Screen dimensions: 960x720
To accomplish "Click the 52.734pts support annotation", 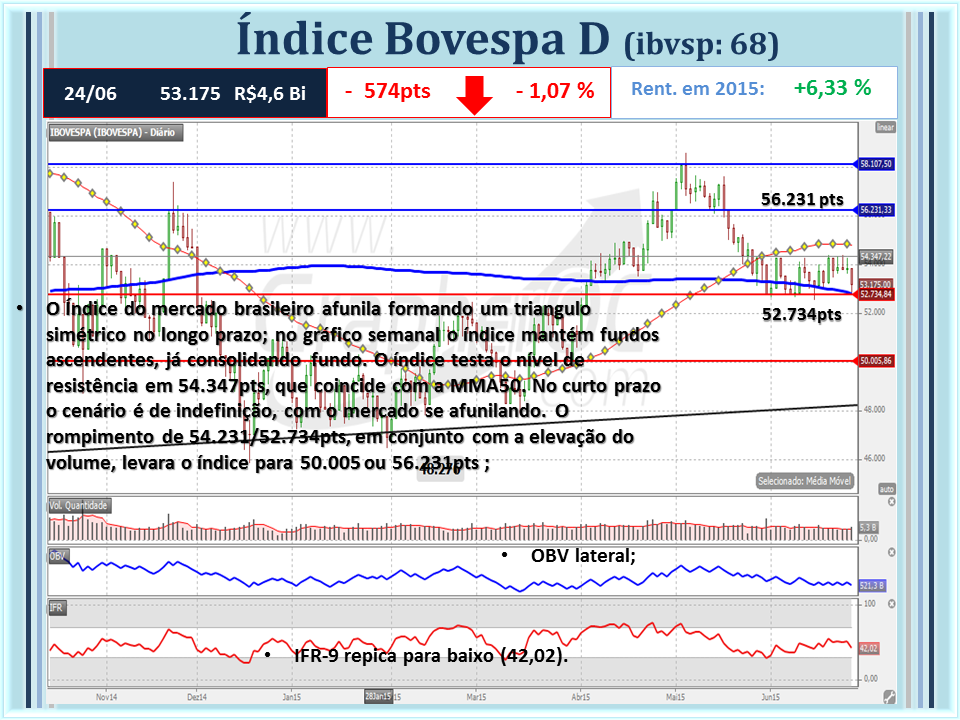I will pos(802,314).
